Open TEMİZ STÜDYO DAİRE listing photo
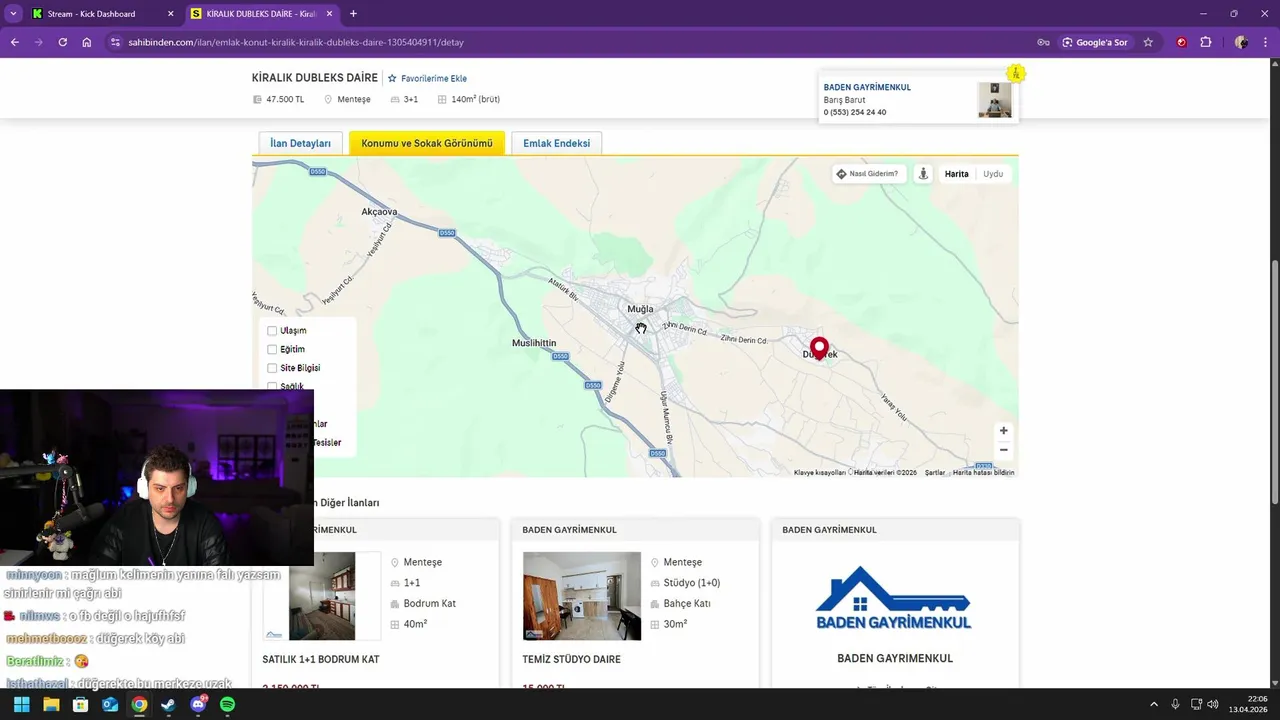The height and width of the screenshot is (720, 1280). (x=582, y=596)
